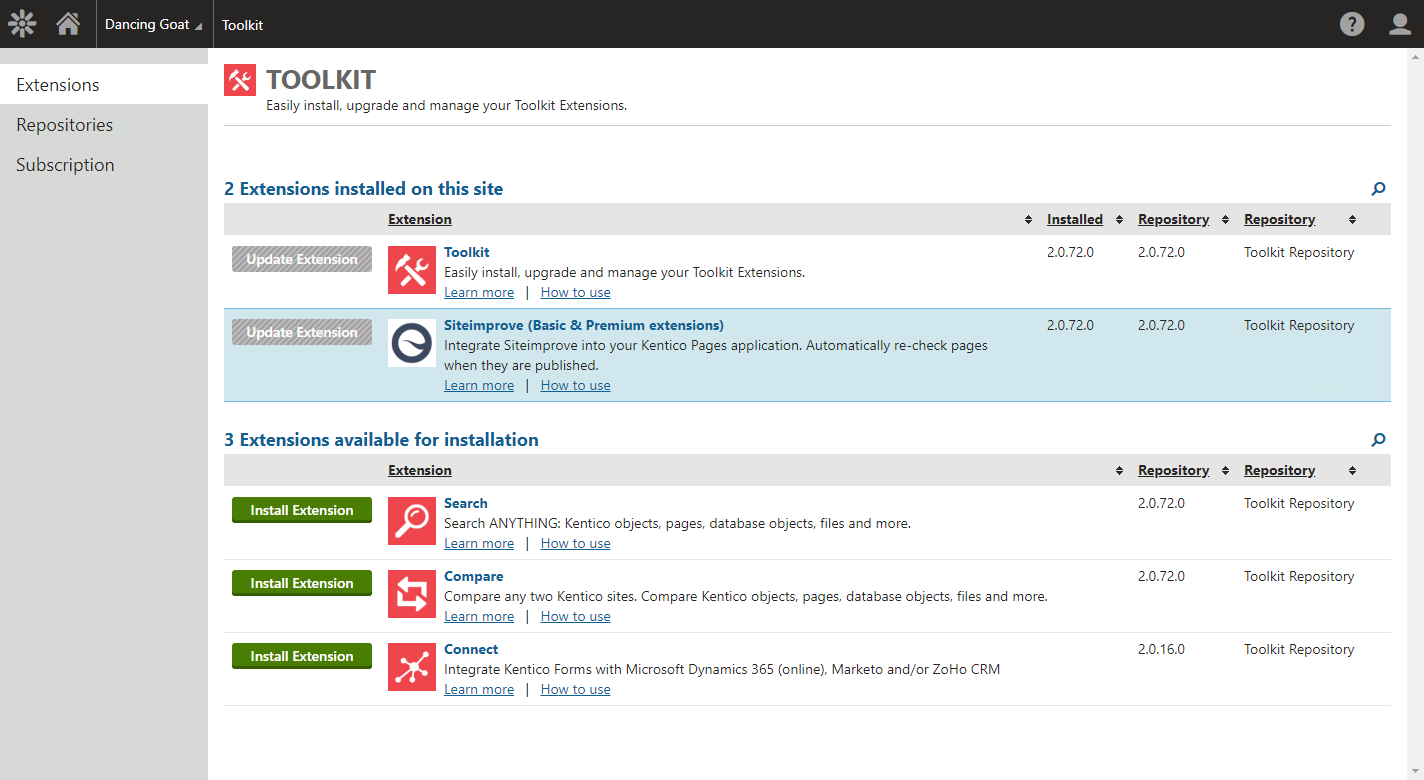Image resolution: width=1424 pixels, height=780 pixels.
Task: Click the Search extension title
Action: pos(466,503)
